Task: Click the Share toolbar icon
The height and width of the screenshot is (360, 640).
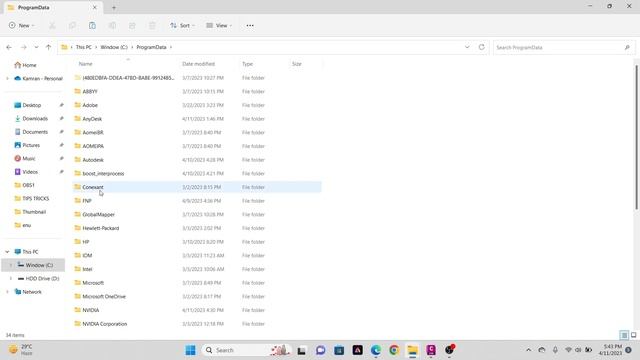Action: tap(132, 26)
